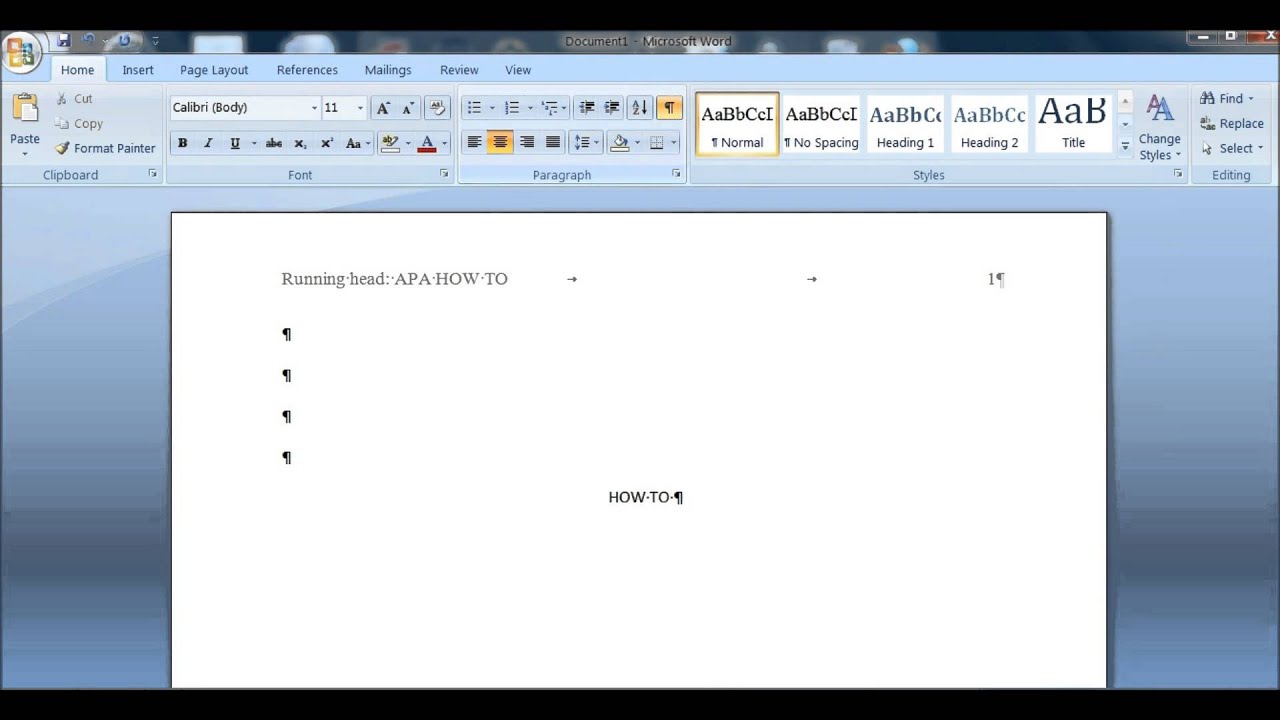Apply paragraph shading color
This screenshot has width=1280, height=720.
click(619, 143)
